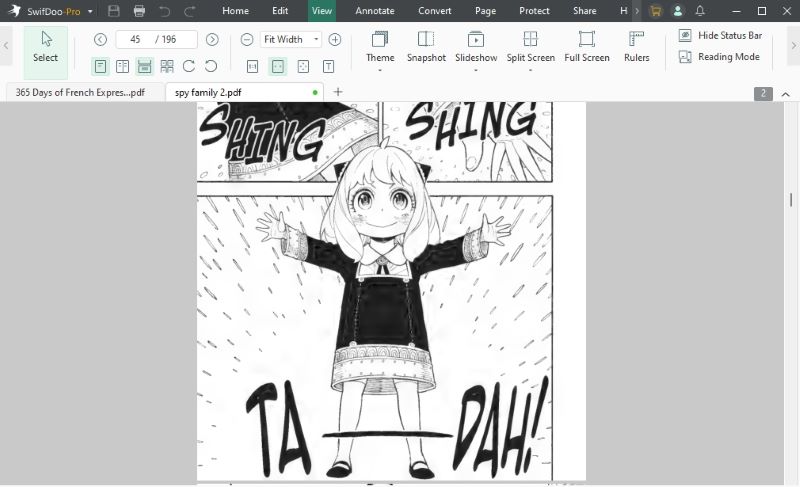This screenshot has width=800, height=487.
Task: Select the fit page button
Action: tap(303, 66)
